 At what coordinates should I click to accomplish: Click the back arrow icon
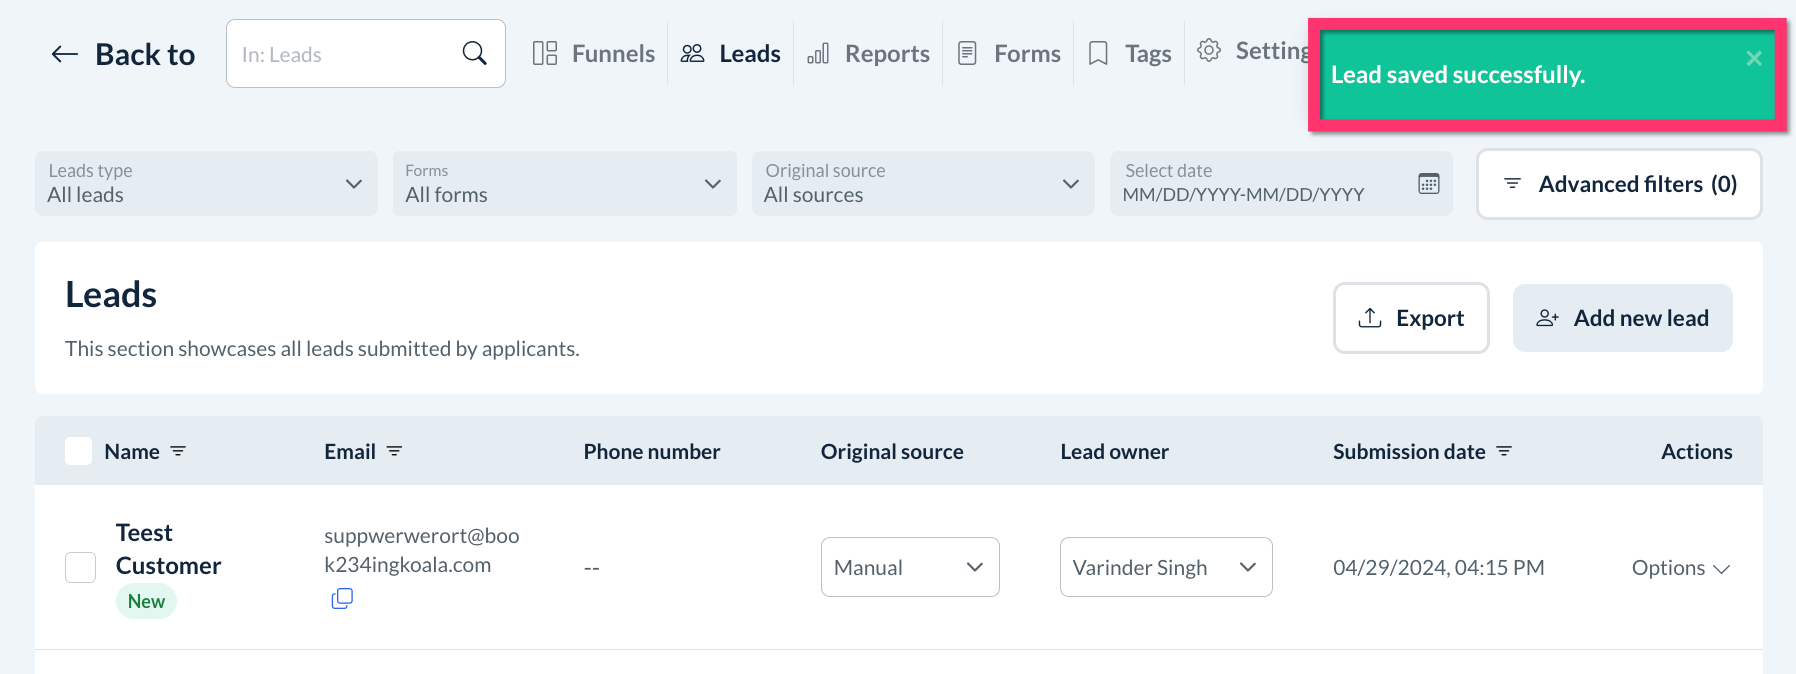tap(65, 54)
